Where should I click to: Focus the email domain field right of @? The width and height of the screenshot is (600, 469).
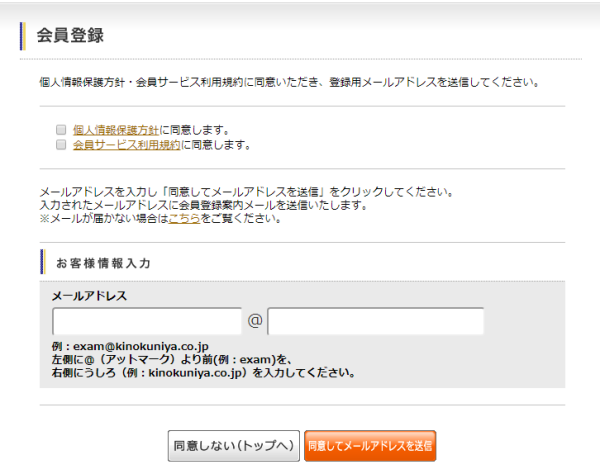pos(375,321)
